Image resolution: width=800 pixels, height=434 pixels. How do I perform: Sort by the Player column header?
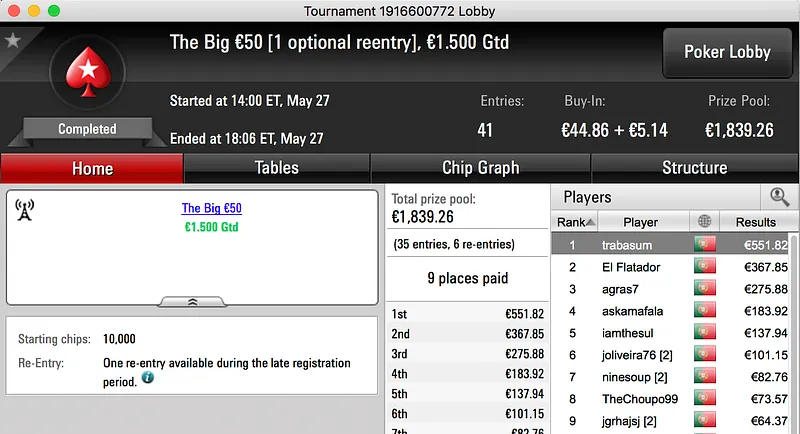point(640,222)
